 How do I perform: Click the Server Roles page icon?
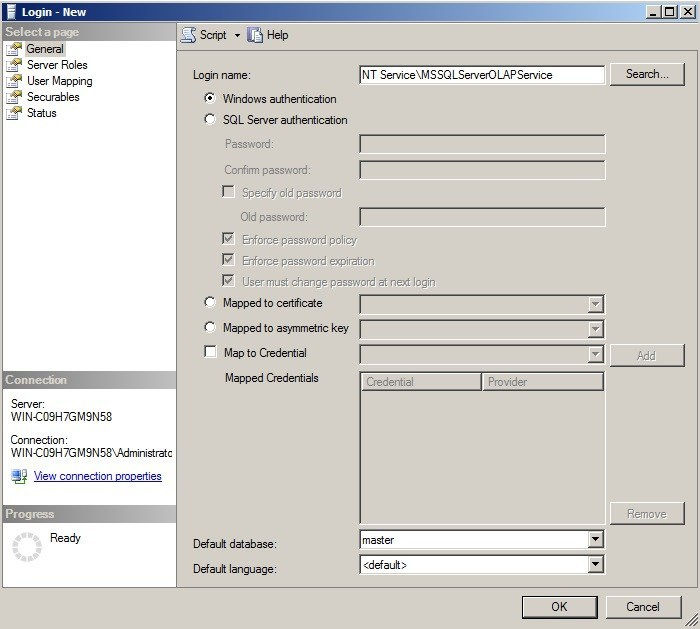[x=14, y=65]
